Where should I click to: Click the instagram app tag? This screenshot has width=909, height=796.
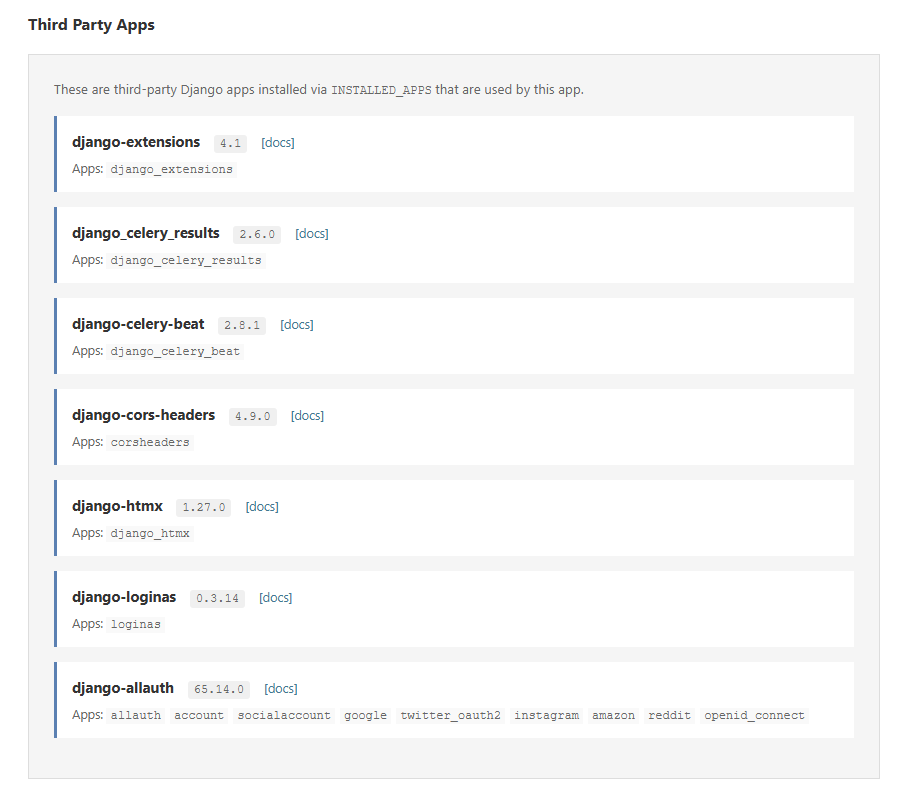[x=546, y=715]
